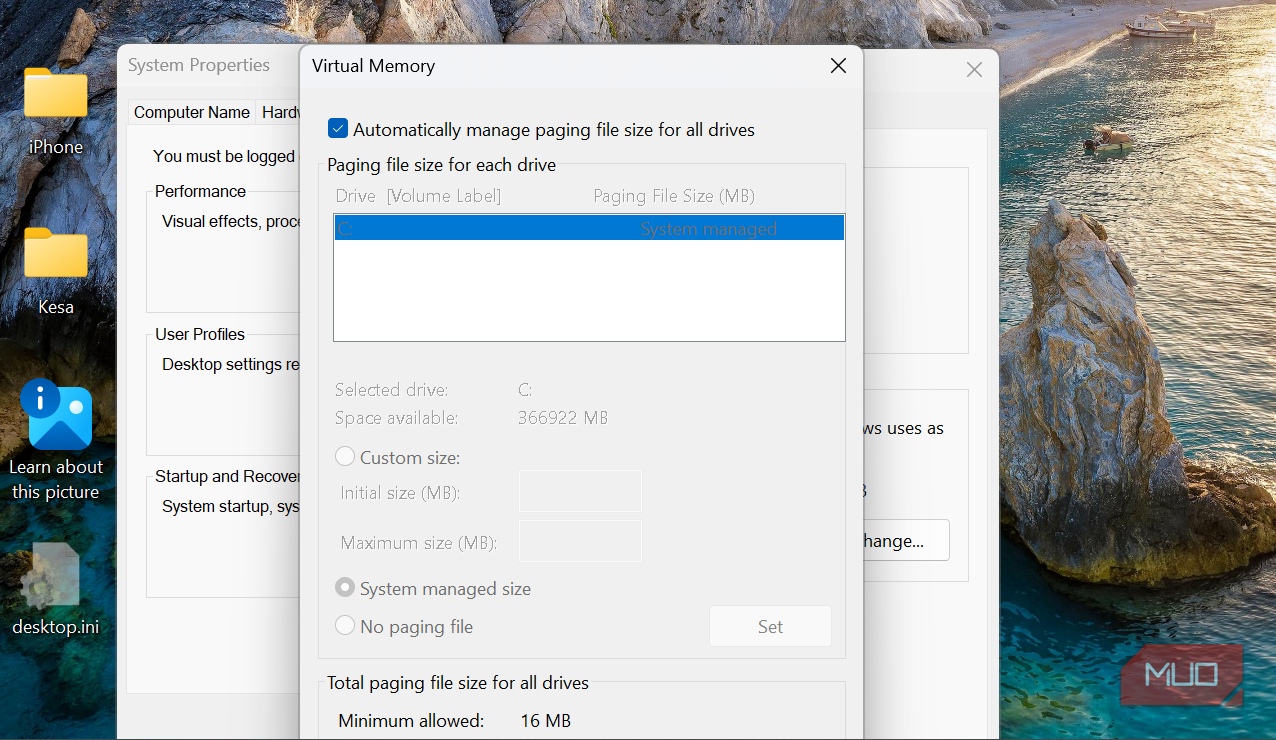This screenshot has height=740, width=1276.
Task: Click the Initial size (MB) input field
Action: point(580,491)
